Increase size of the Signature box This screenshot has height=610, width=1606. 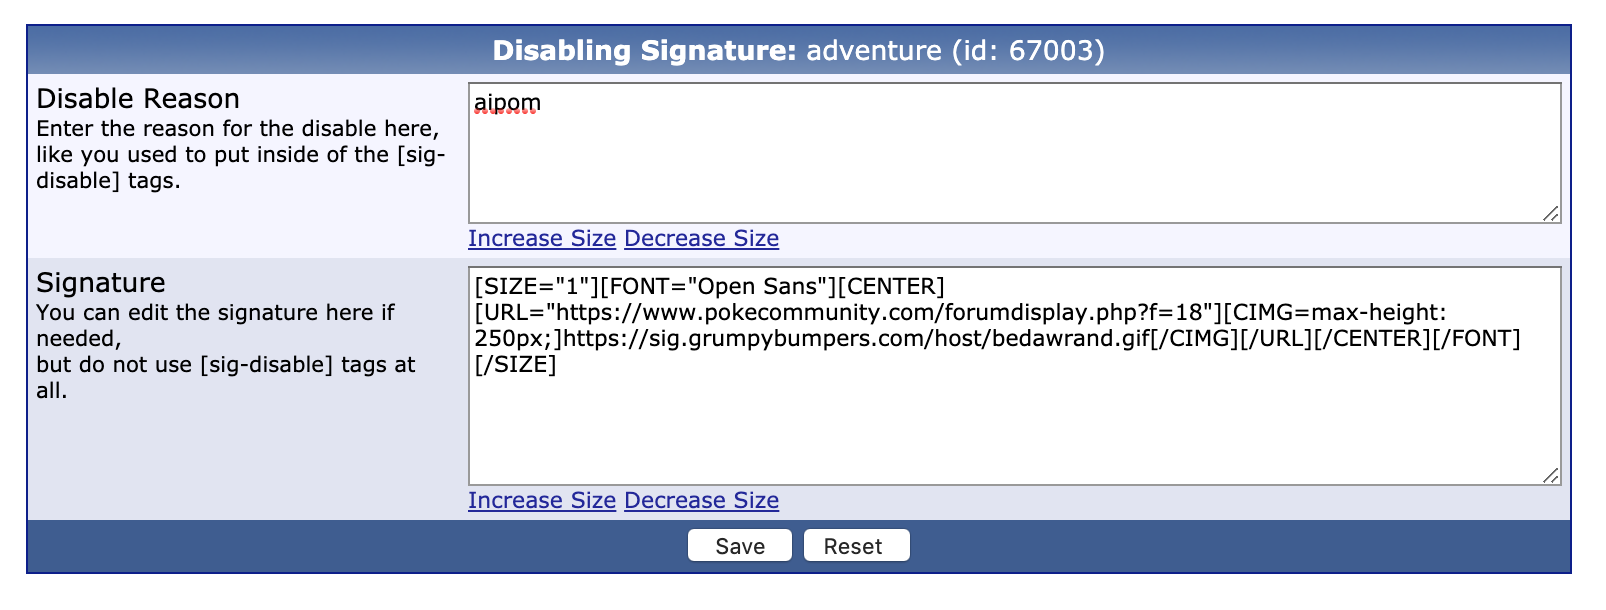[542, 500]
